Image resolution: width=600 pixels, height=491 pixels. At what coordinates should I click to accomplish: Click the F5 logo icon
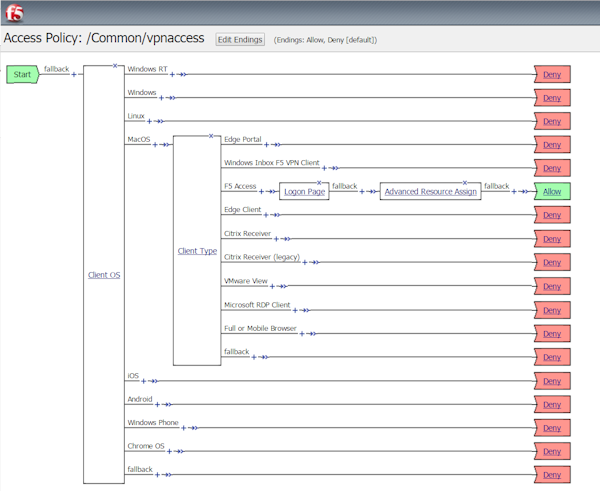(x=15, y=13)
